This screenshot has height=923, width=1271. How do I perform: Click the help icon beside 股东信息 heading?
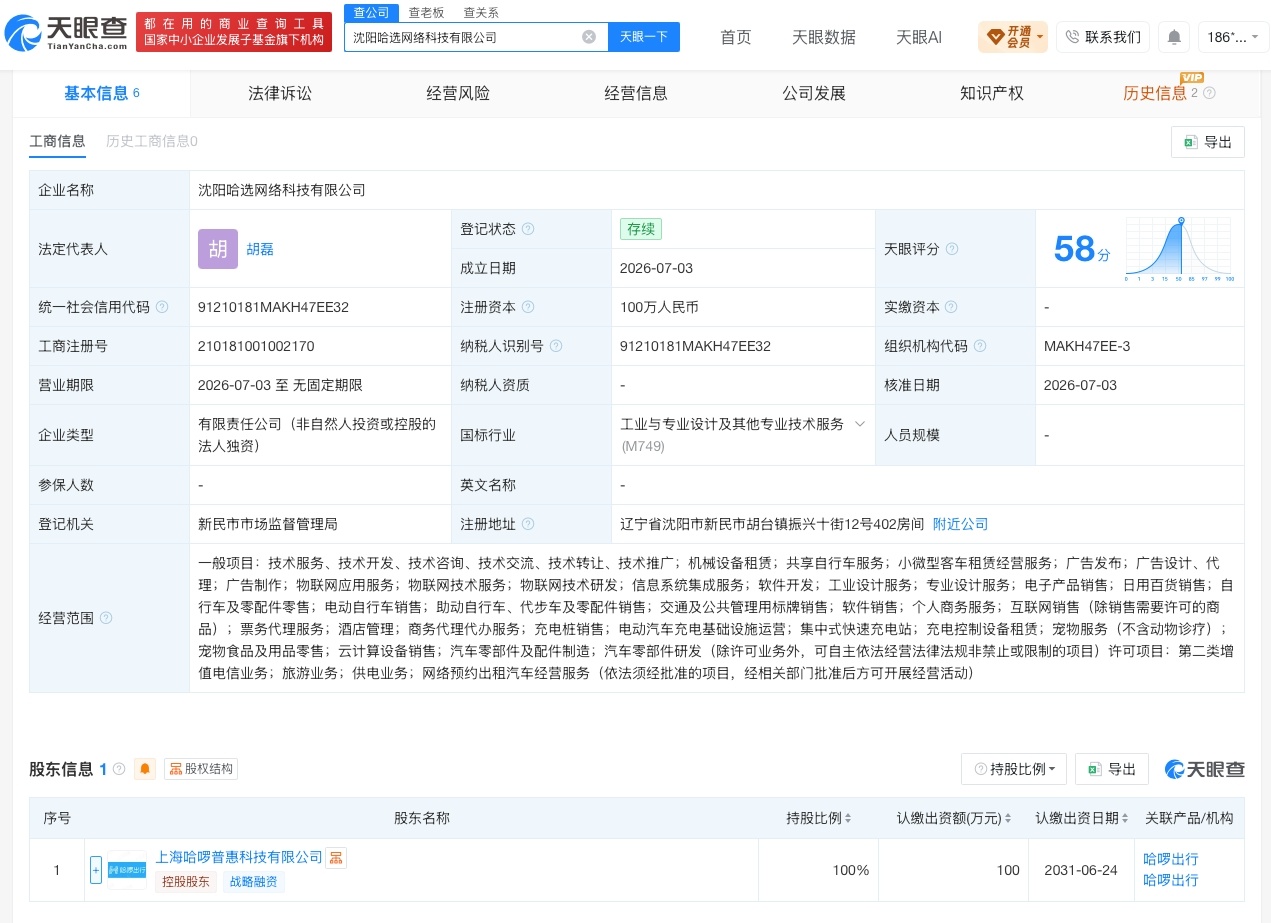[x=119, y=769]
